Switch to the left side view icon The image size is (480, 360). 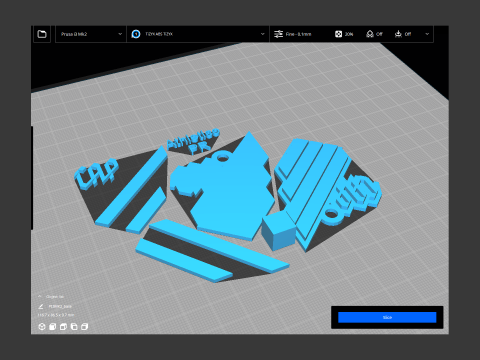(x=74, y=327)
